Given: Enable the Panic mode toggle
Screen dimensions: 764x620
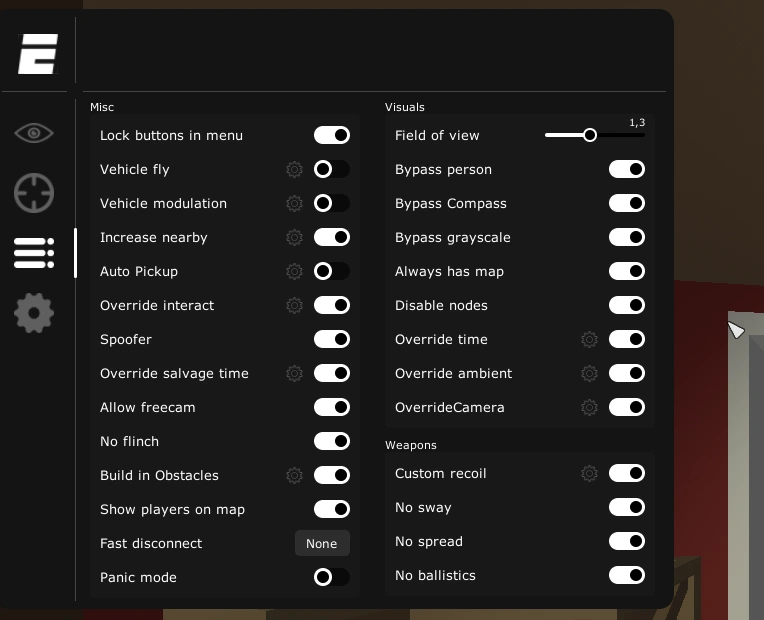Looking at the screenshot, I should (332, 577).
